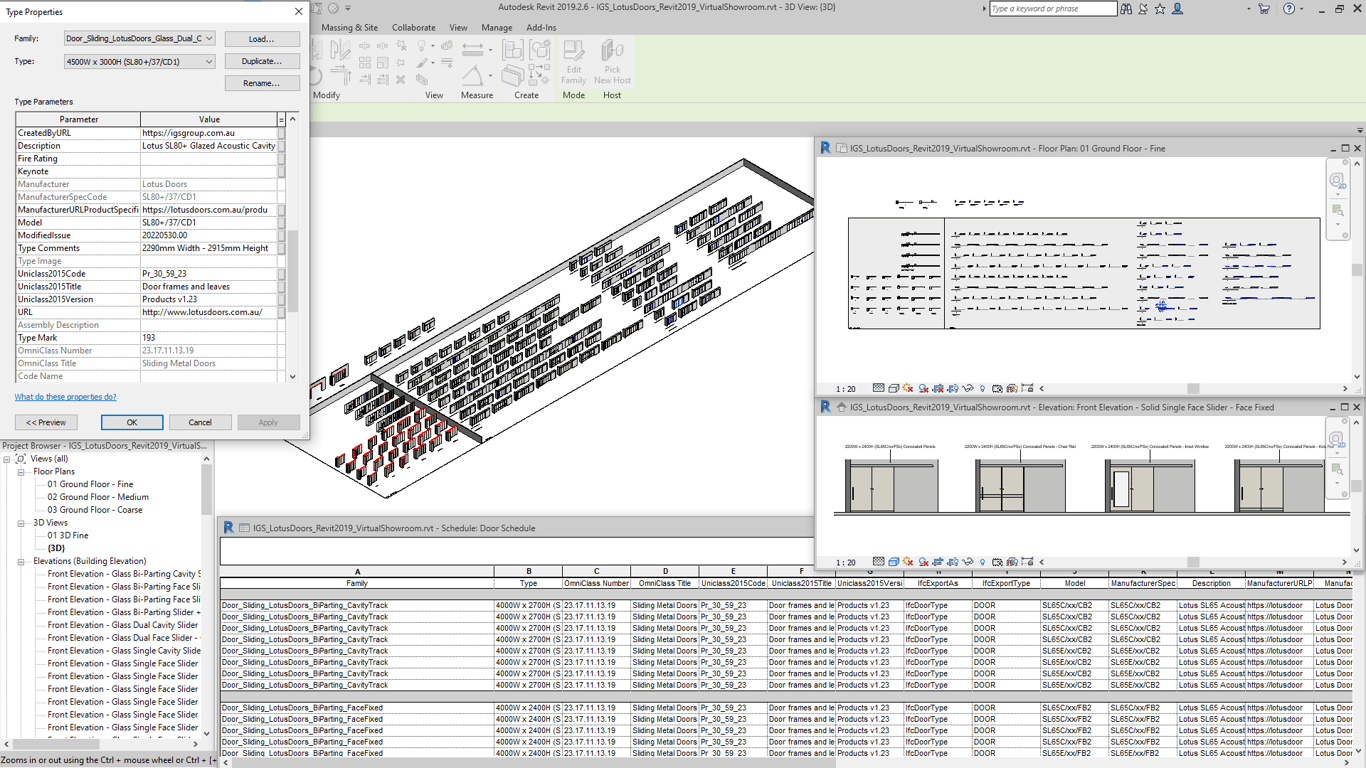Click Detail Level icon in Elevation view bar
The height and width of the screenshot is (768, 1366).
(x=878, y=562)
